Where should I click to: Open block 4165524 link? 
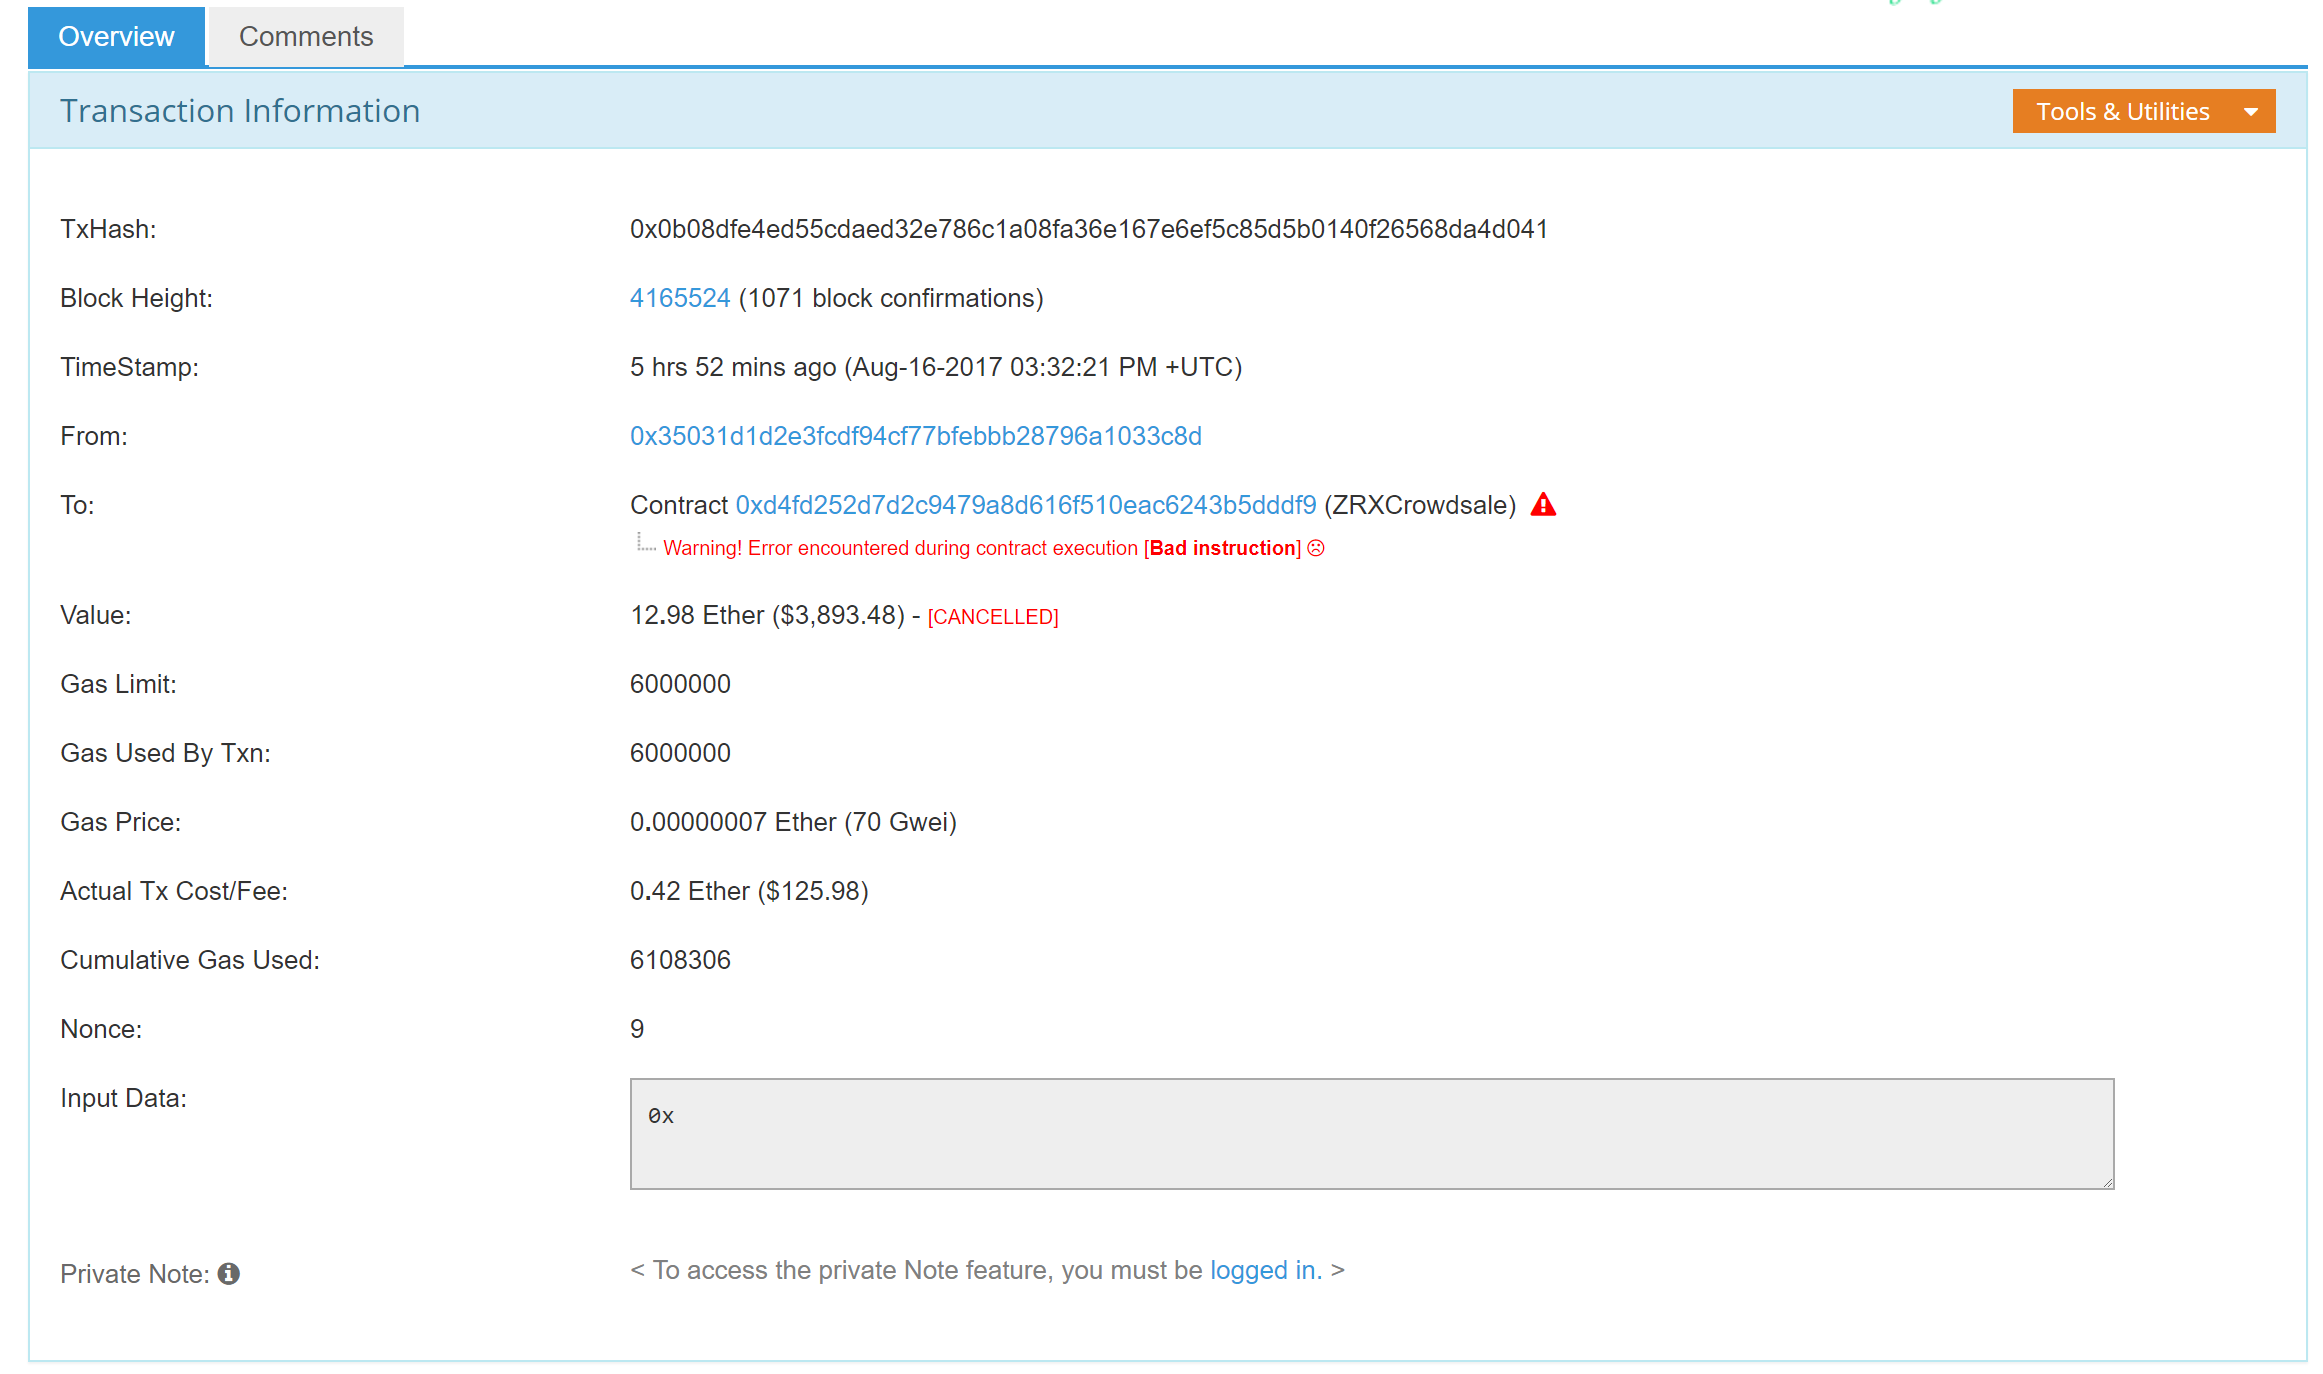(679, 298)
